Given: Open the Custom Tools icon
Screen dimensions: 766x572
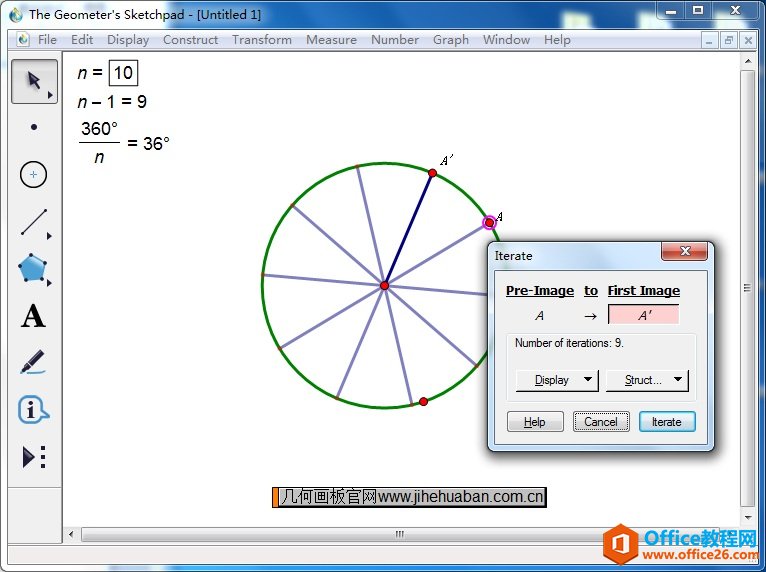Looking at the screenshot, I should tap(33, 457).
